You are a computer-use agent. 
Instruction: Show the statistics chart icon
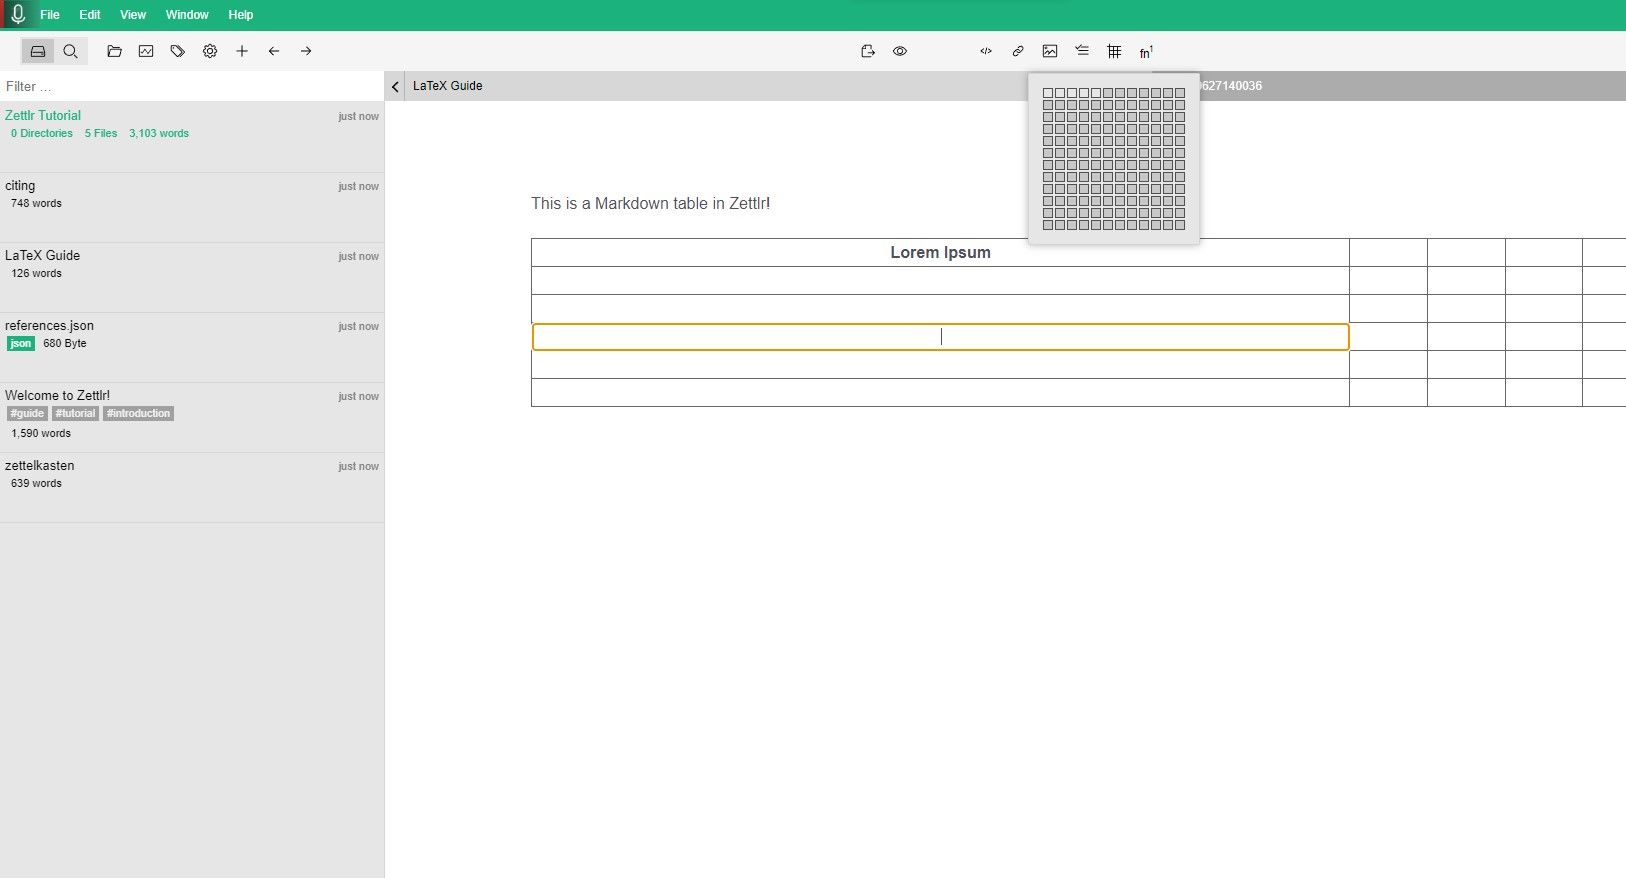click(x=146, y=51)
